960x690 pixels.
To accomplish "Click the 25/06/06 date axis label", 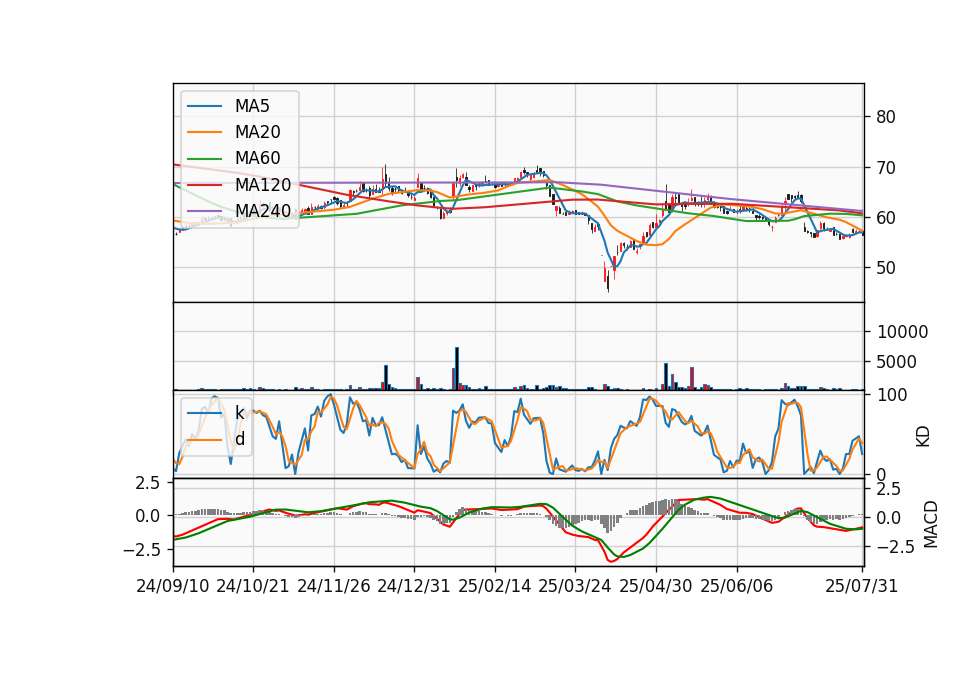I will [737, 586].
